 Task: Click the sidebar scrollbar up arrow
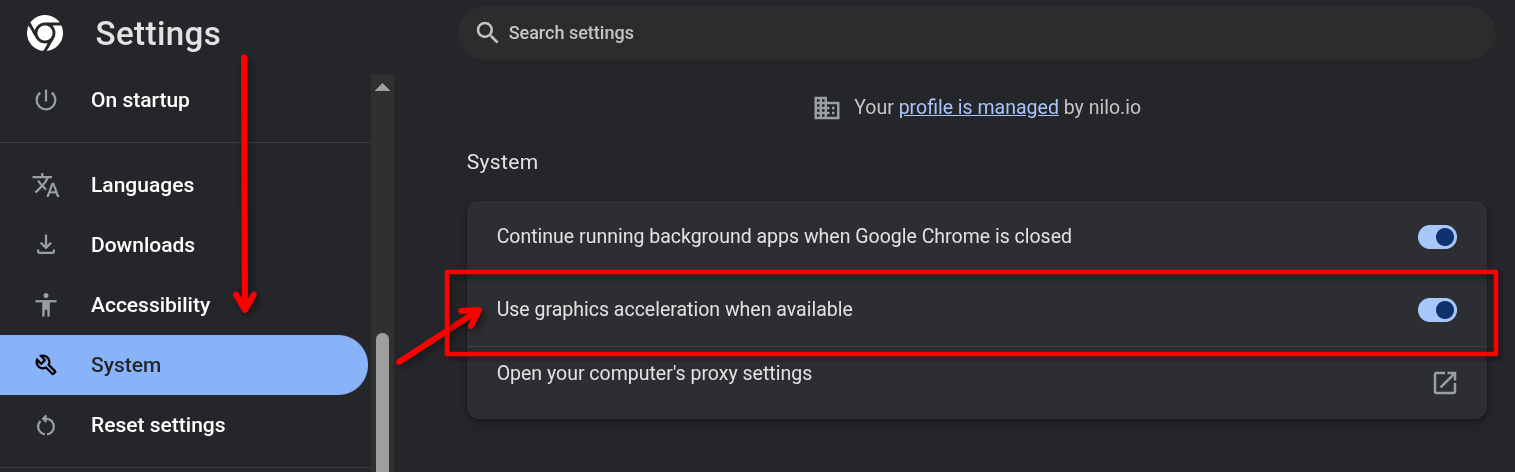click(x=382, y=87)
